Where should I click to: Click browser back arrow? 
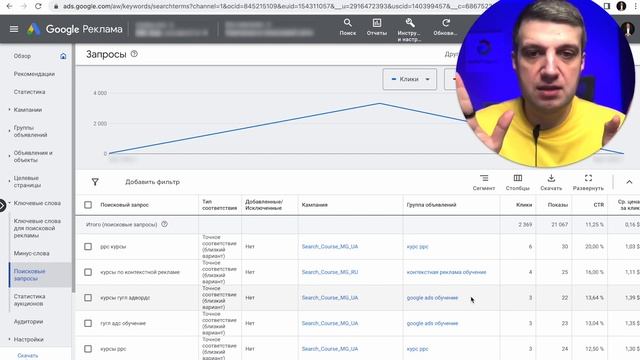pyautogui.click(x=9, y=6)
